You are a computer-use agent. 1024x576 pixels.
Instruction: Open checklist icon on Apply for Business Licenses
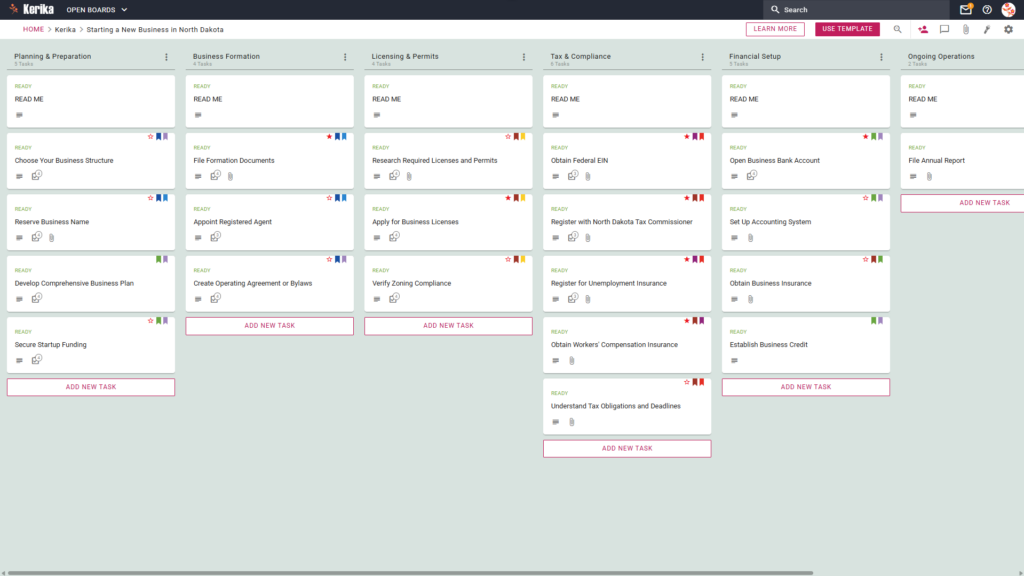point(394,237)
